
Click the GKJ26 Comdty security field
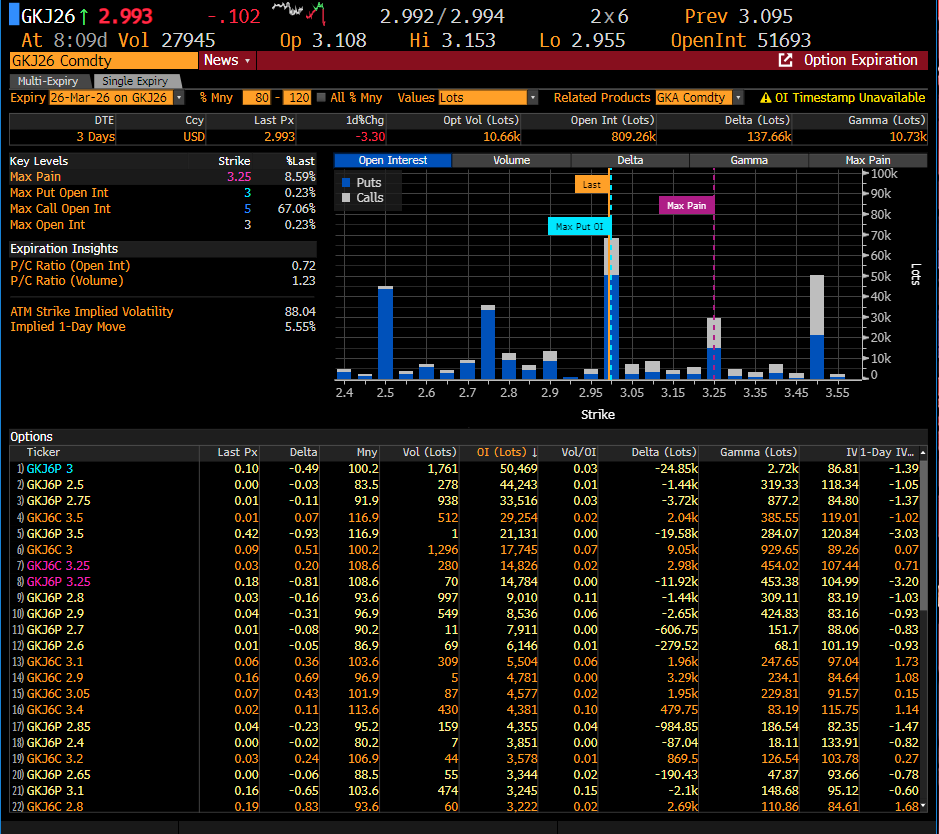[104, 60]
